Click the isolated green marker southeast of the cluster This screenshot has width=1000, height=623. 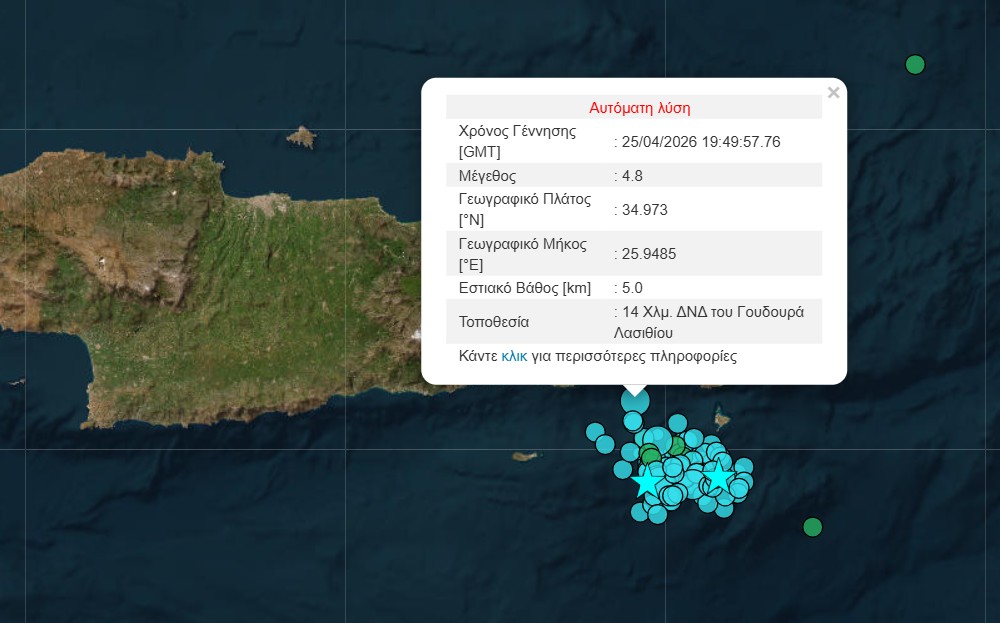click(812, 527)
